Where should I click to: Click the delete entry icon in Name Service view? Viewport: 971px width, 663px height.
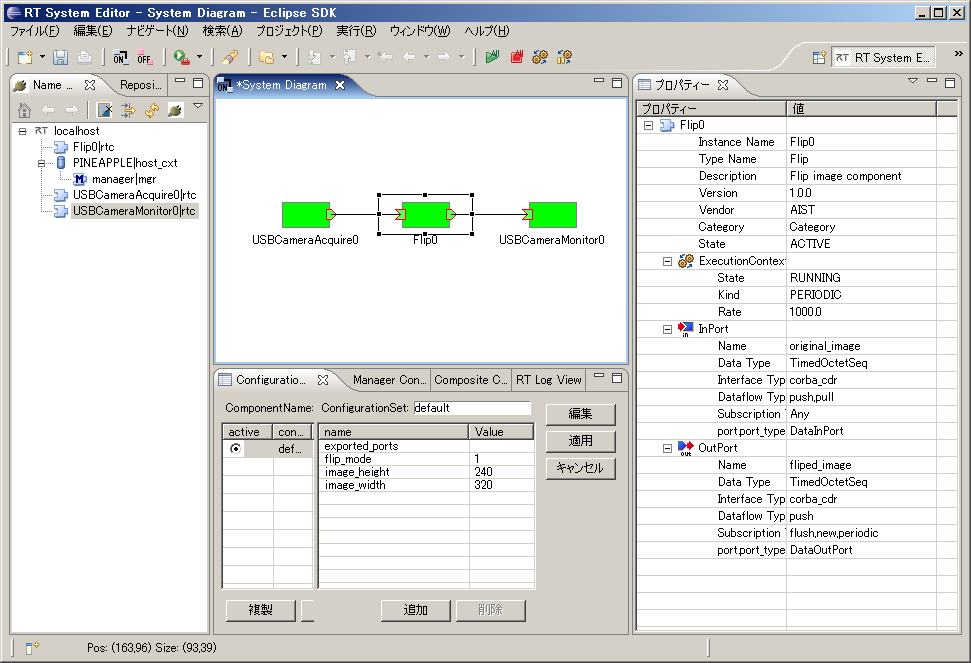(105, 110)
